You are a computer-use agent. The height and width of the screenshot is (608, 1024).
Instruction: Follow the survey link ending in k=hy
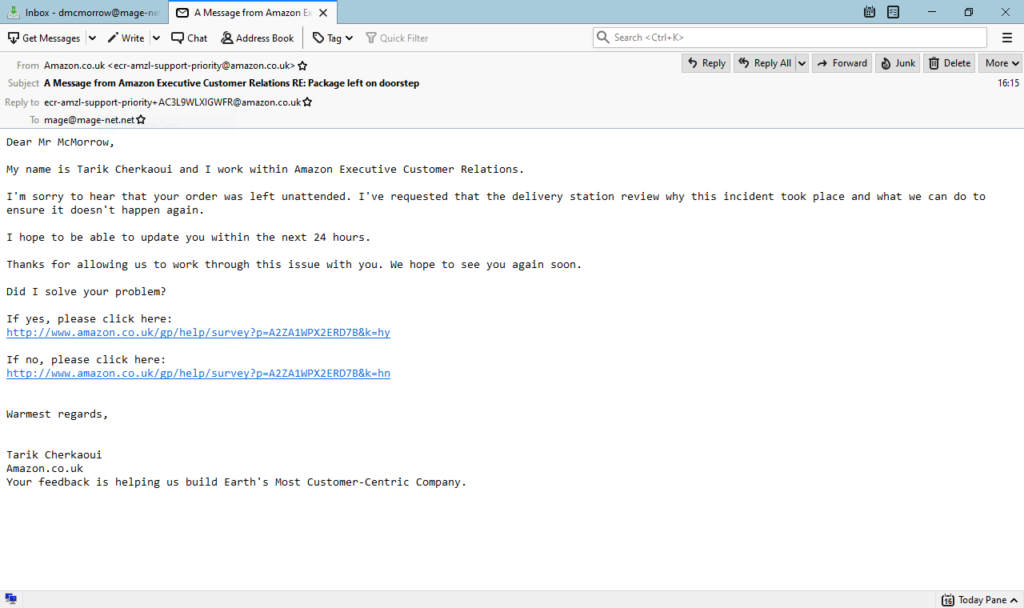click(198, 333)
